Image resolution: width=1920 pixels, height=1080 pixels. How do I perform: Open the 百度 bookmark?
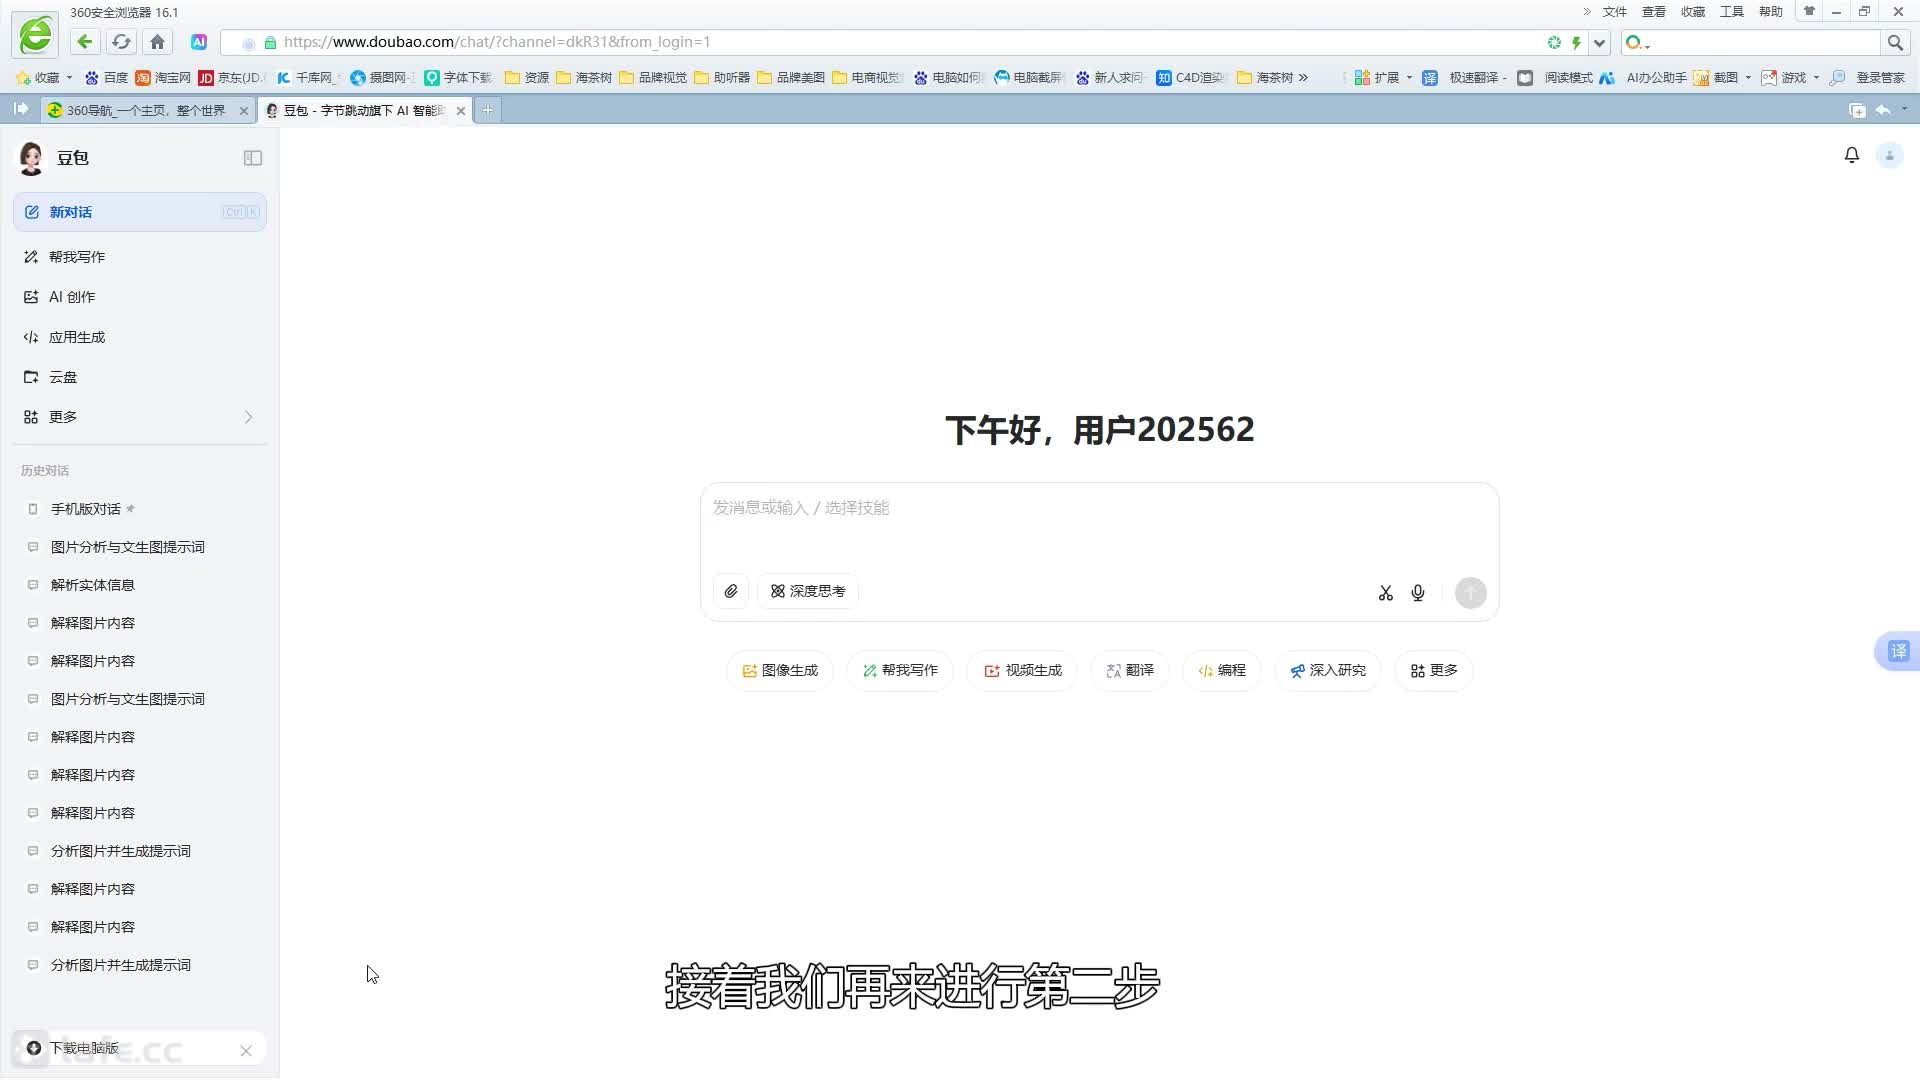[x=106, y=77]
